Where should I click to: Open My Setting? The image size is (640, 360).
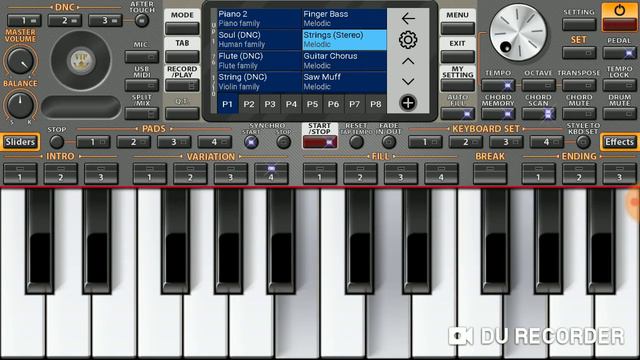pyautogui.click(x=458, y=85)
